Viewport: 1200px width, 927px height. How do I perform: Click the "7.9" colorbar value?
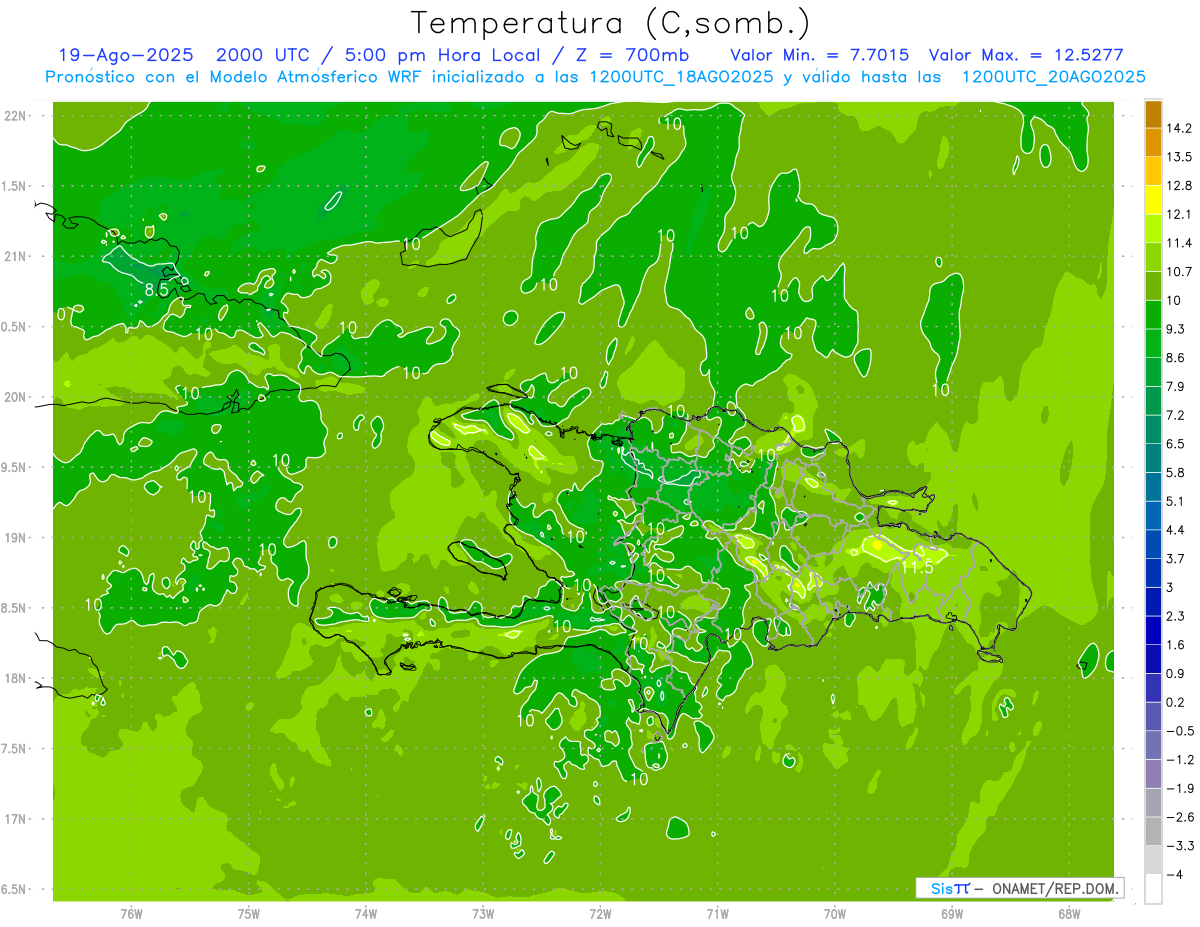(x=1175, y=386)
